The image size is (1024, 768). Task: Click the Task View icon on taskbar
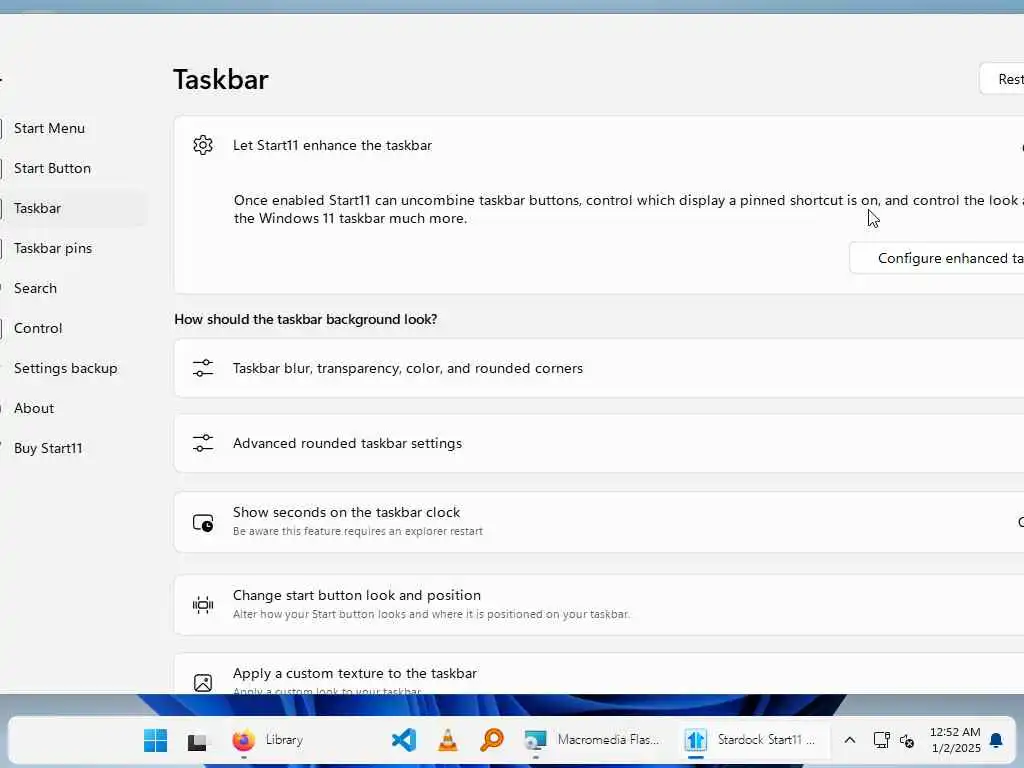coord(197,741)
